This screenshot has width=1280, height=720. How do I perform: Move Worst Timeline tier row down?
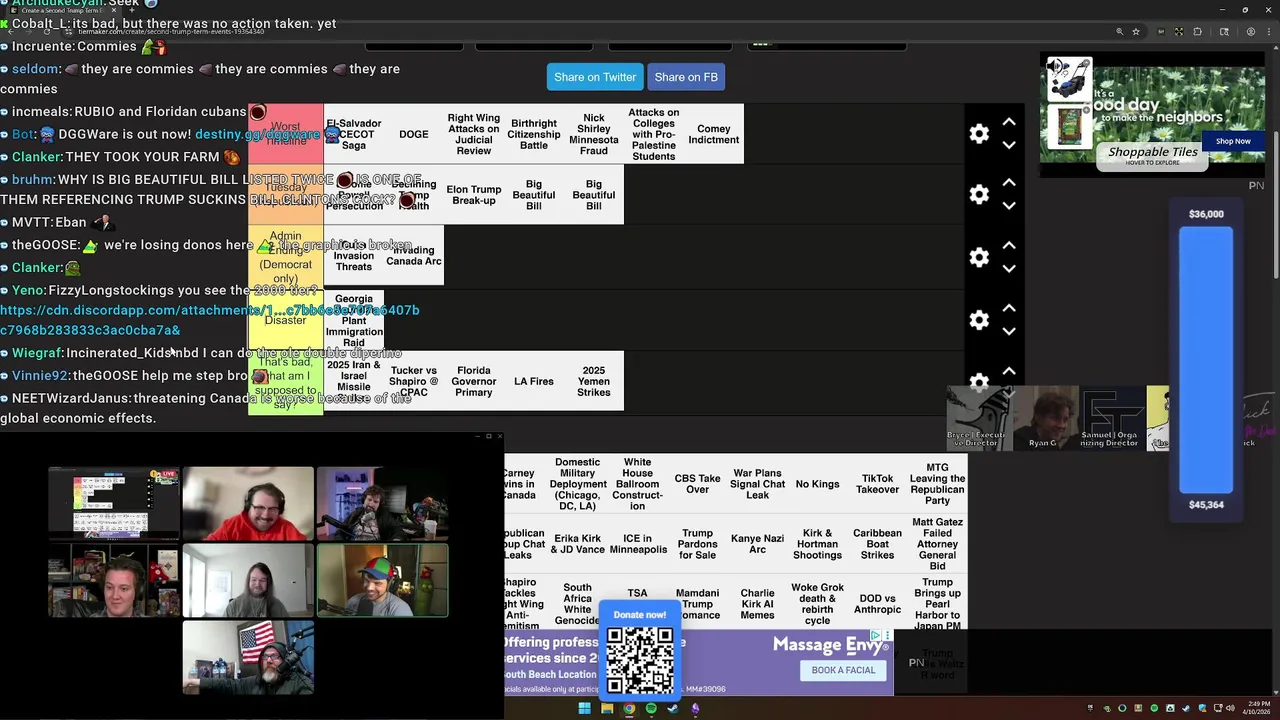[1009, 145]
